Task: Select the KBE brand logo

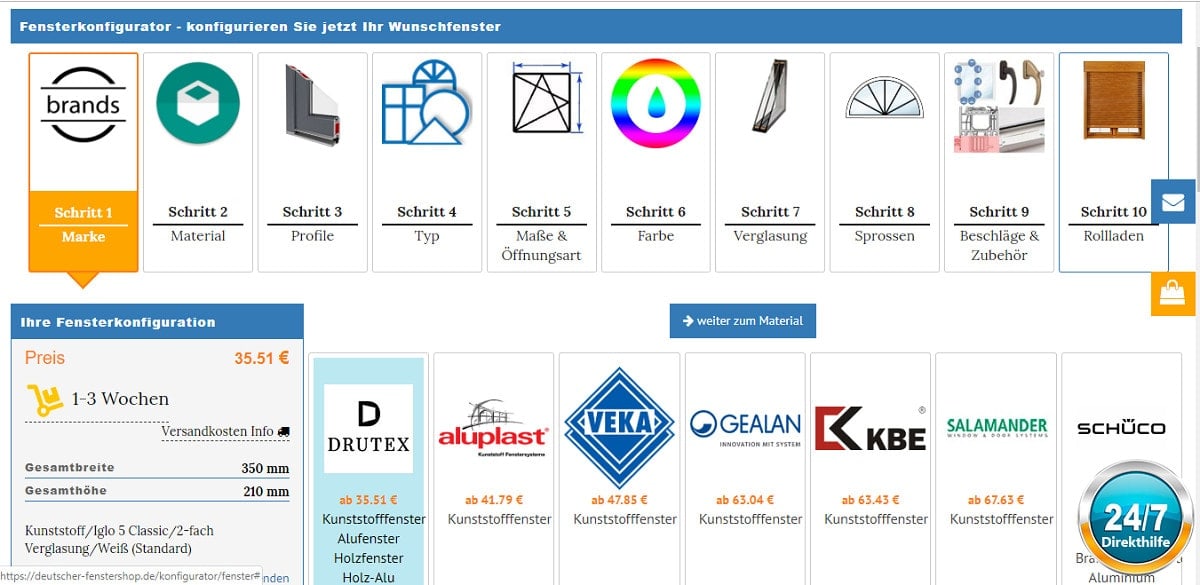Action: (x=870, y=427)
